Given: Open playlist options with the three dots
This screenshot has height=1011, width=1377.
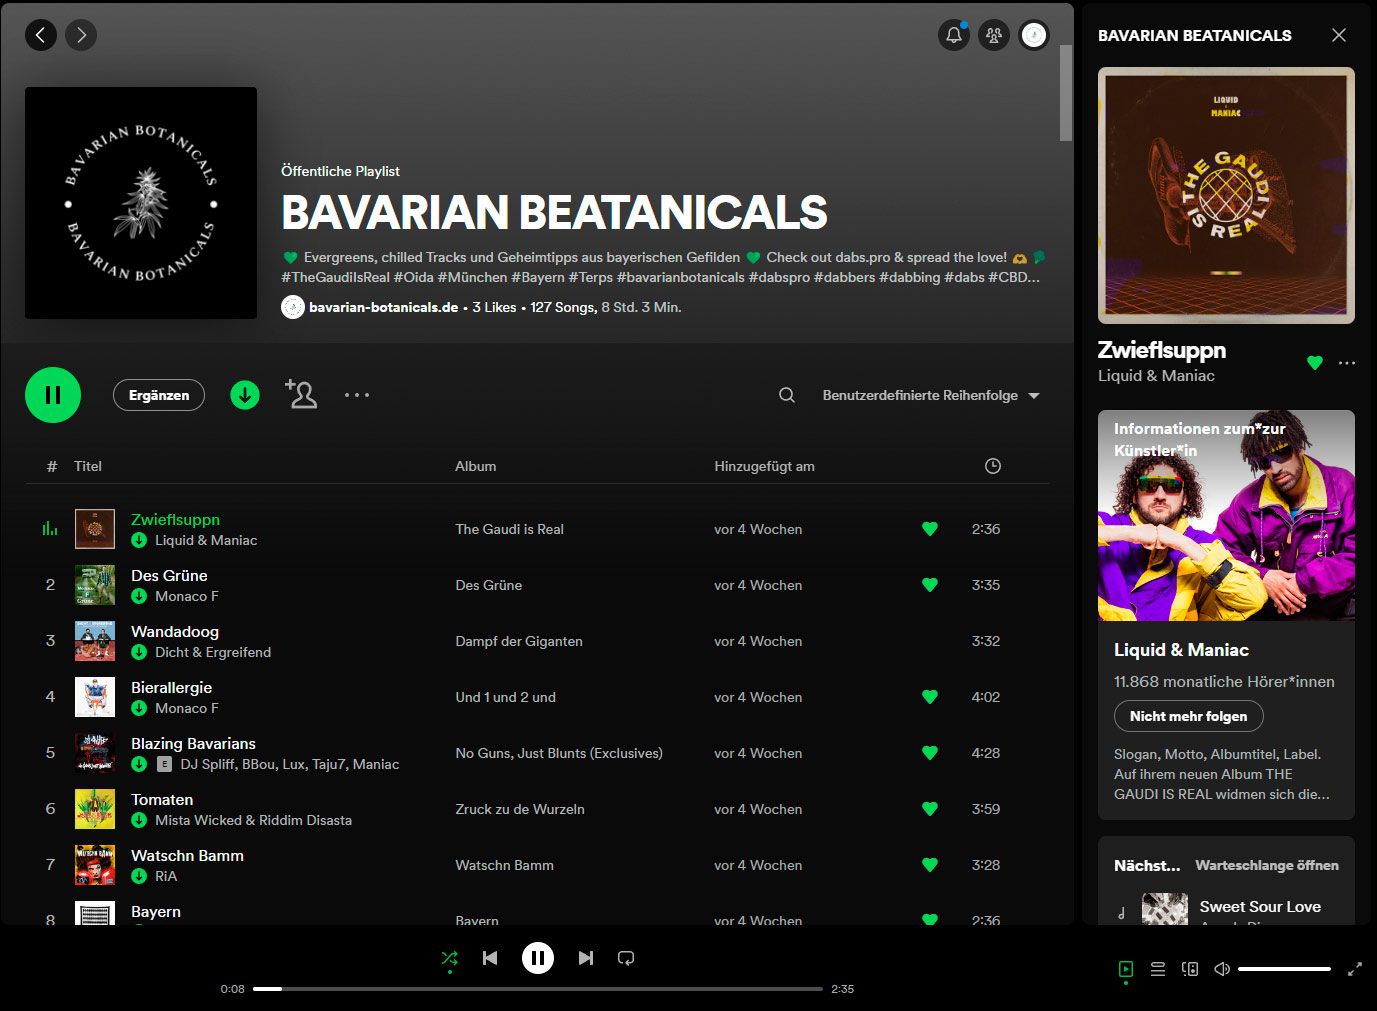Looking at the screenshot, I should pyautogui.click(x=357, y=395).
